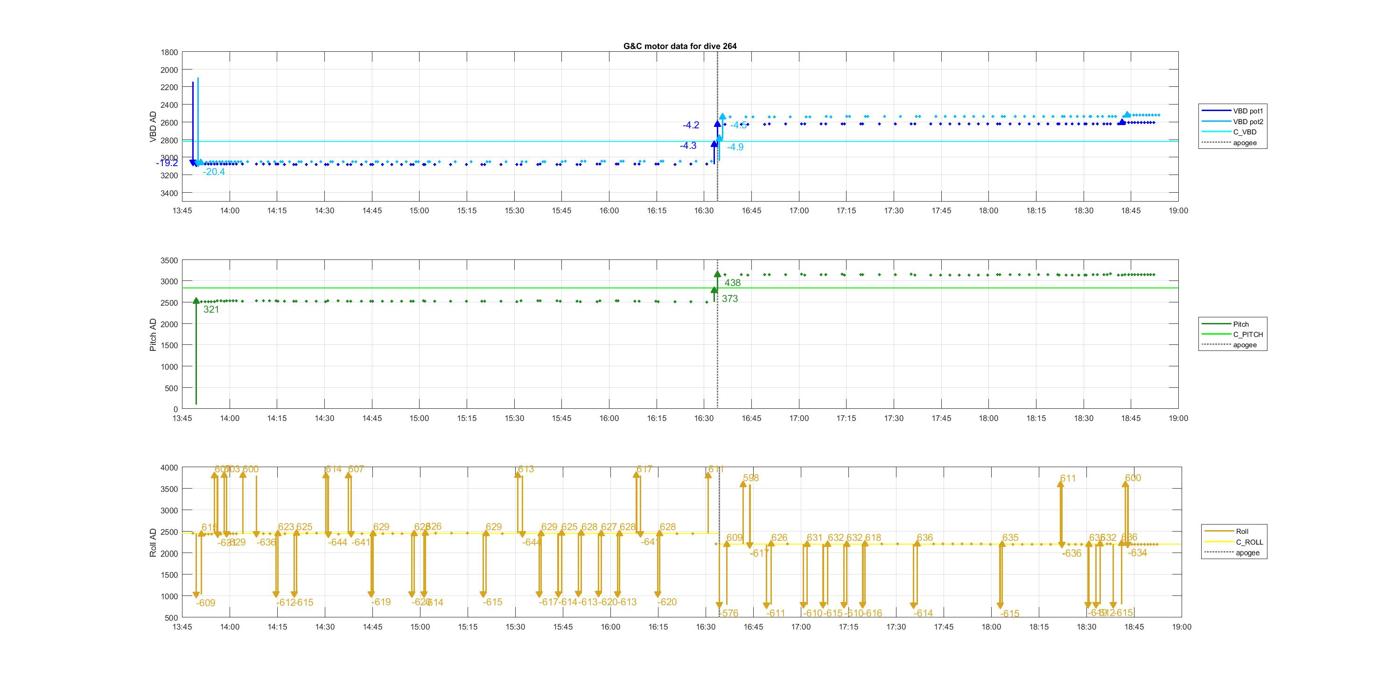The image size is (1400, 693).
Task: Click the '3500' tick on Pitch y-axis
Action: pyautogui.click(x=169, y=260)
